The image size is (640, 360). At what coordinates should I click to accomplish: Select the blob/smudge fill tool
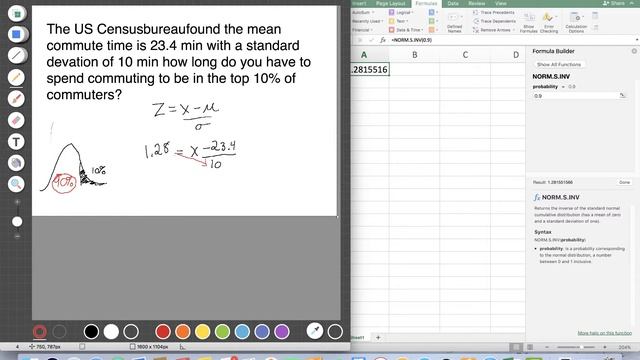(16, 163)
